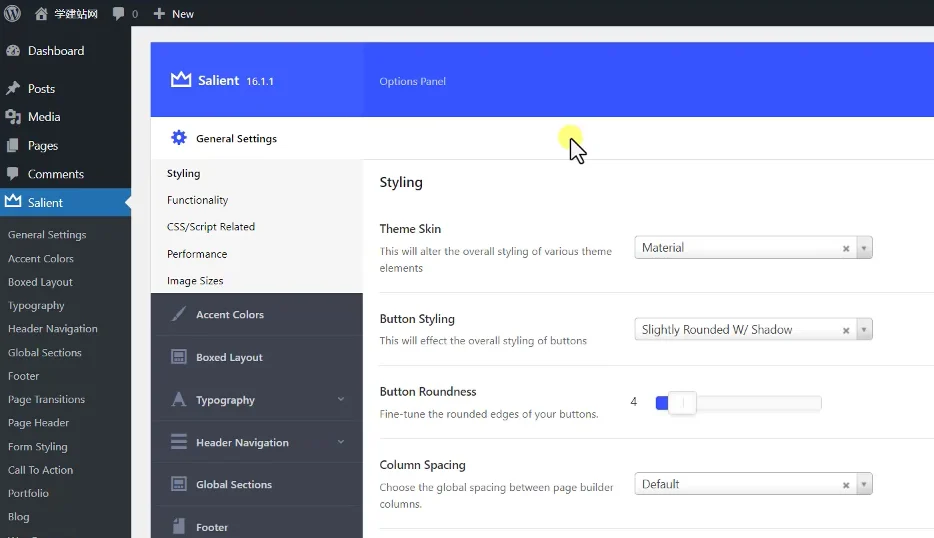
Task: Select the Slightly Rounded W/ Shadow box
Action: coord(754,329)
